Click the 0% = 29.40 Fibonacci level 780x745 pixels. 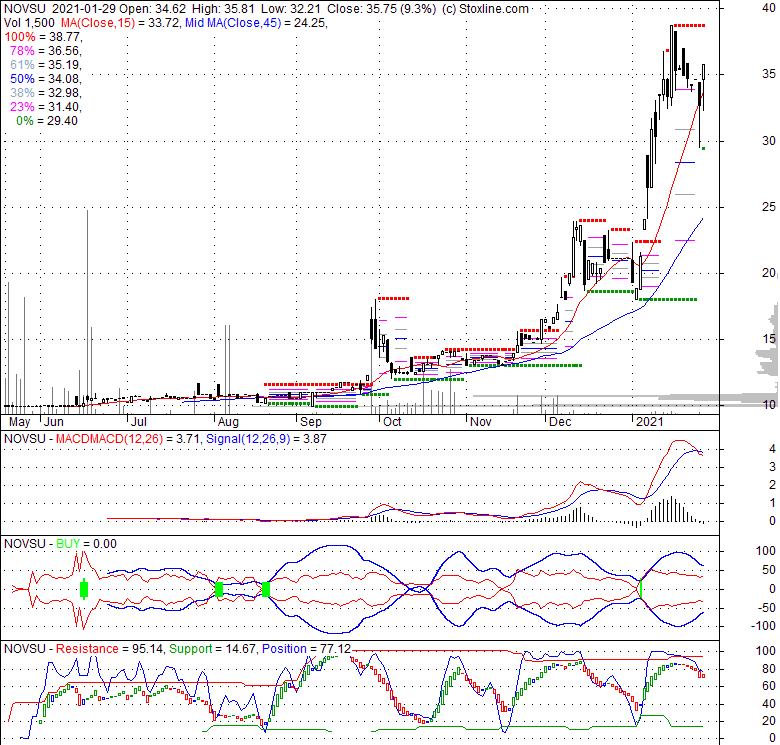[x=47, y=121]
